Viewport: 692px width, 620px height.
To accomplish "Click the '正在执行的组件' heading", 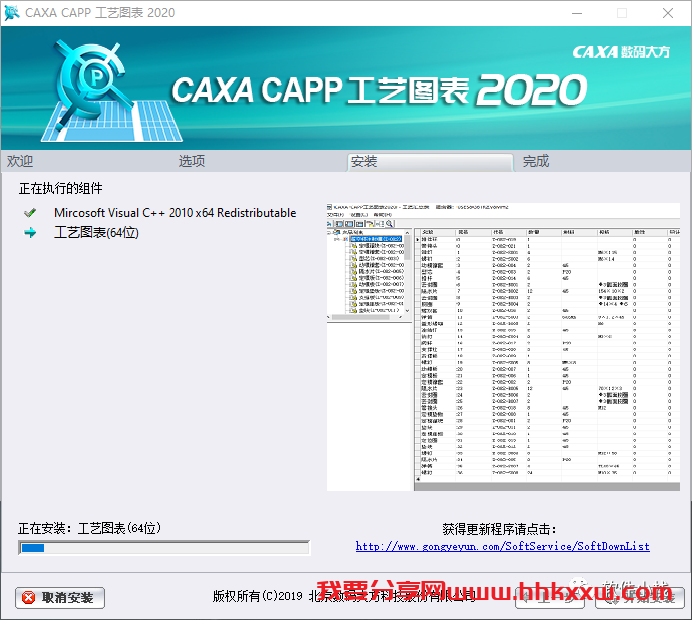I will click(x=60, y=188).
